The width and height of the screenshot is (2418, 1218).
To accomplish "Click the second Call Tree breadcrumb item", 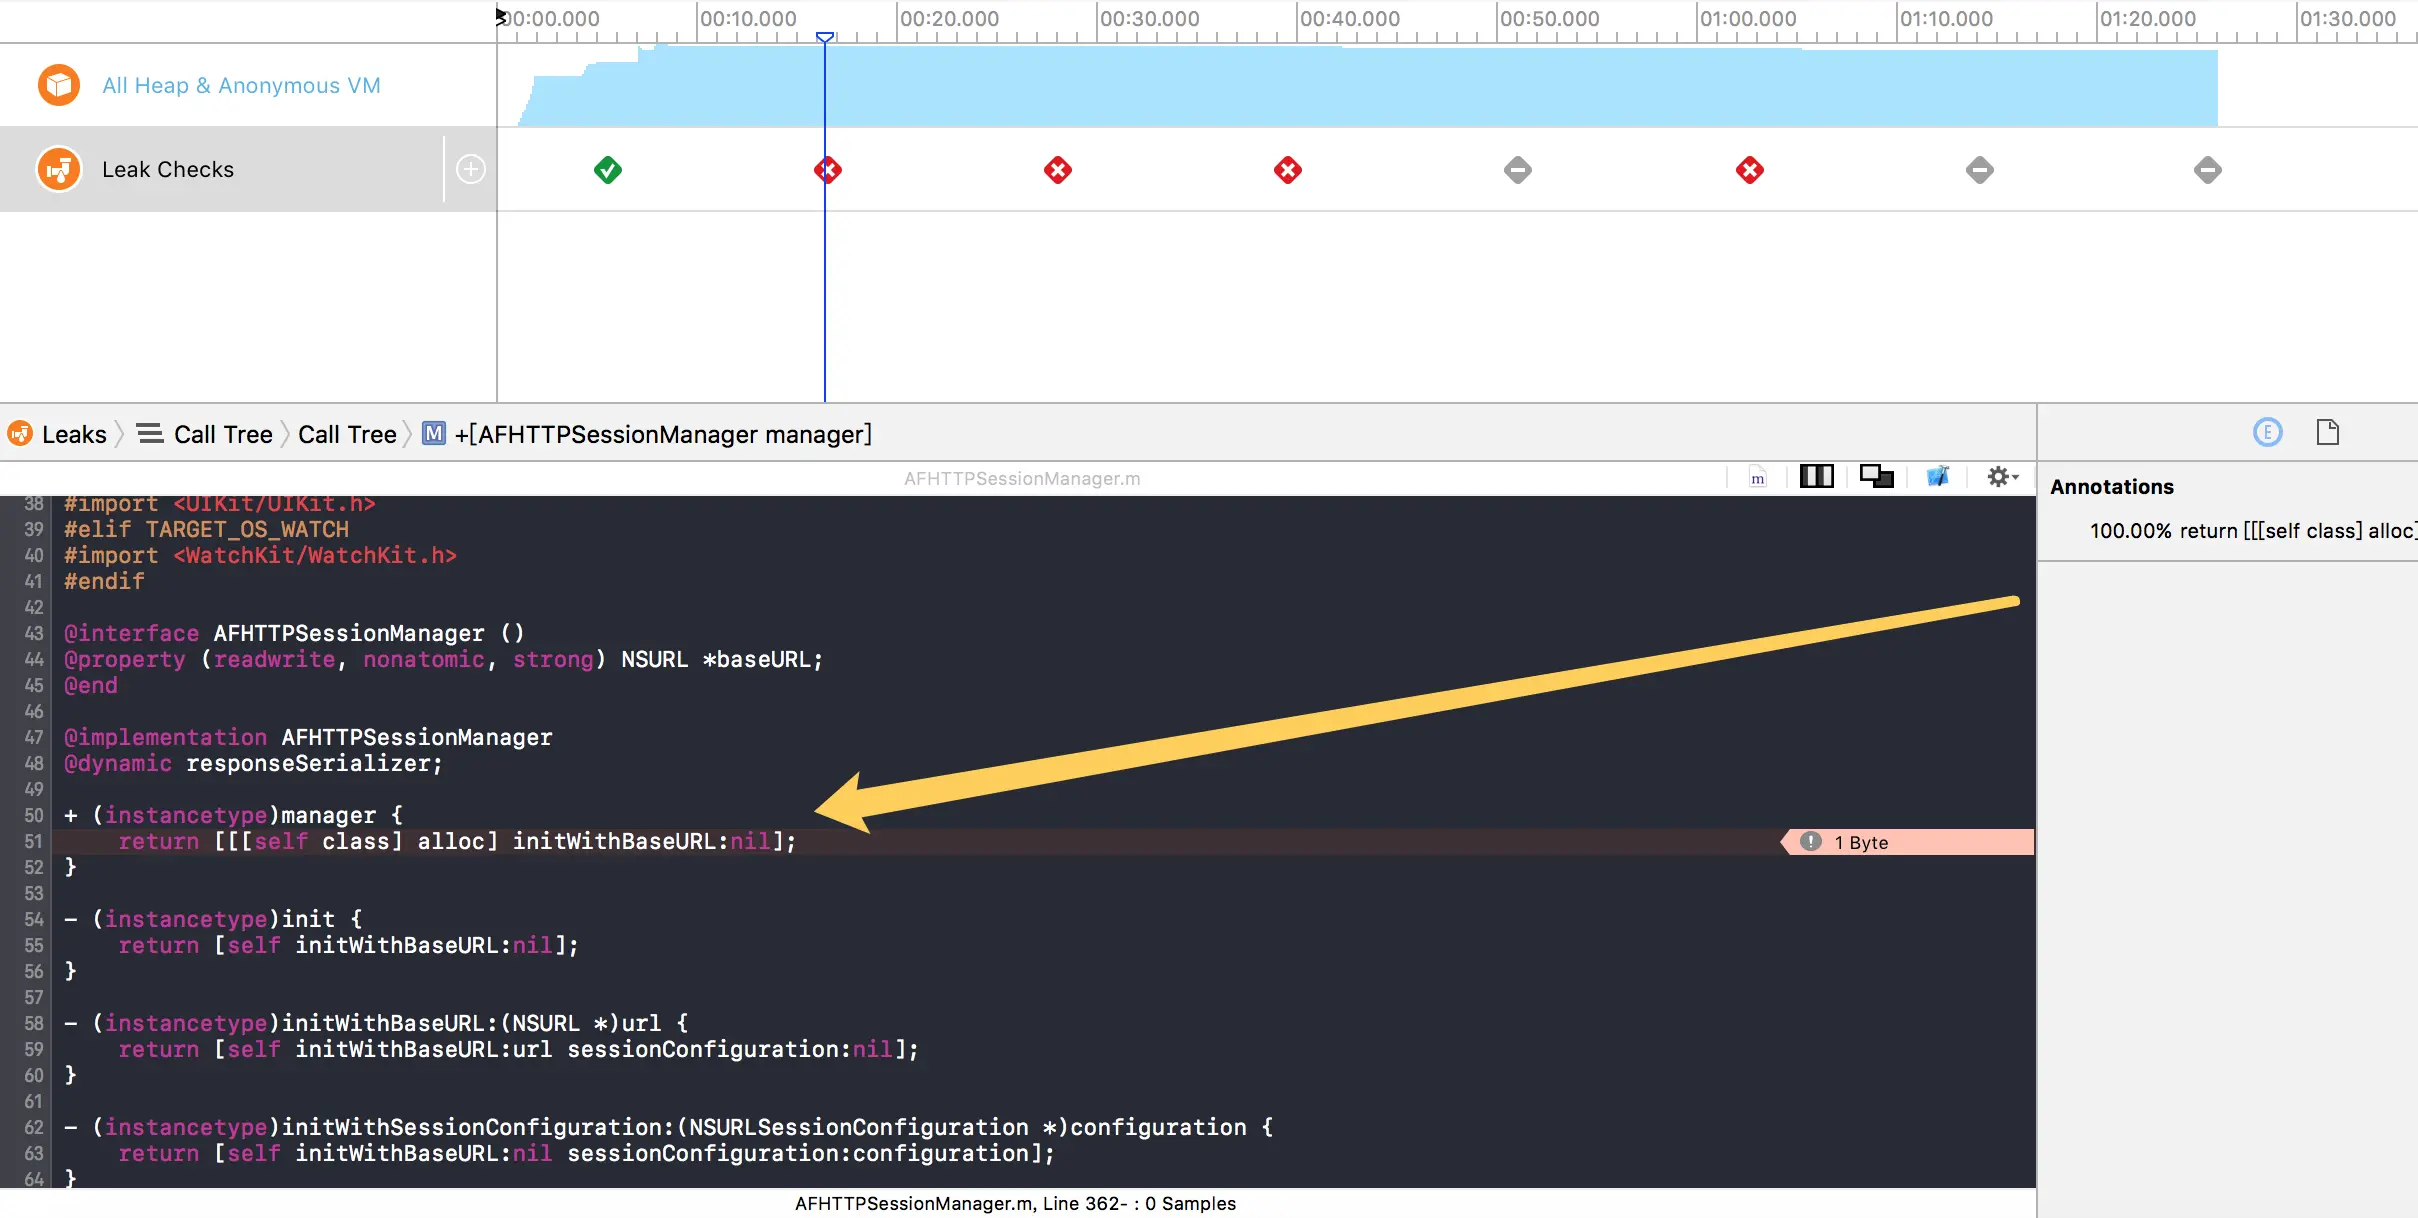I will [347, 434].
